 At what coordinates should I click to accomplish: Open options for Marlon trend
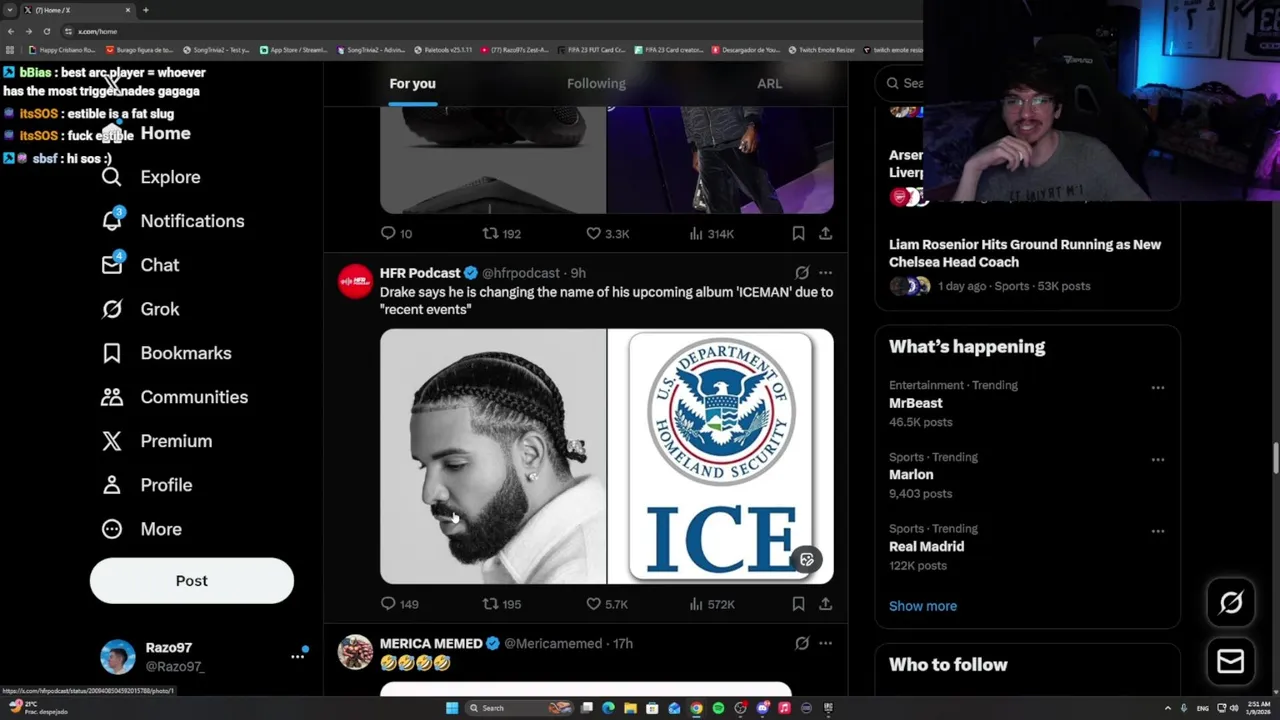pyautogui.click(x=1157, y=459)
